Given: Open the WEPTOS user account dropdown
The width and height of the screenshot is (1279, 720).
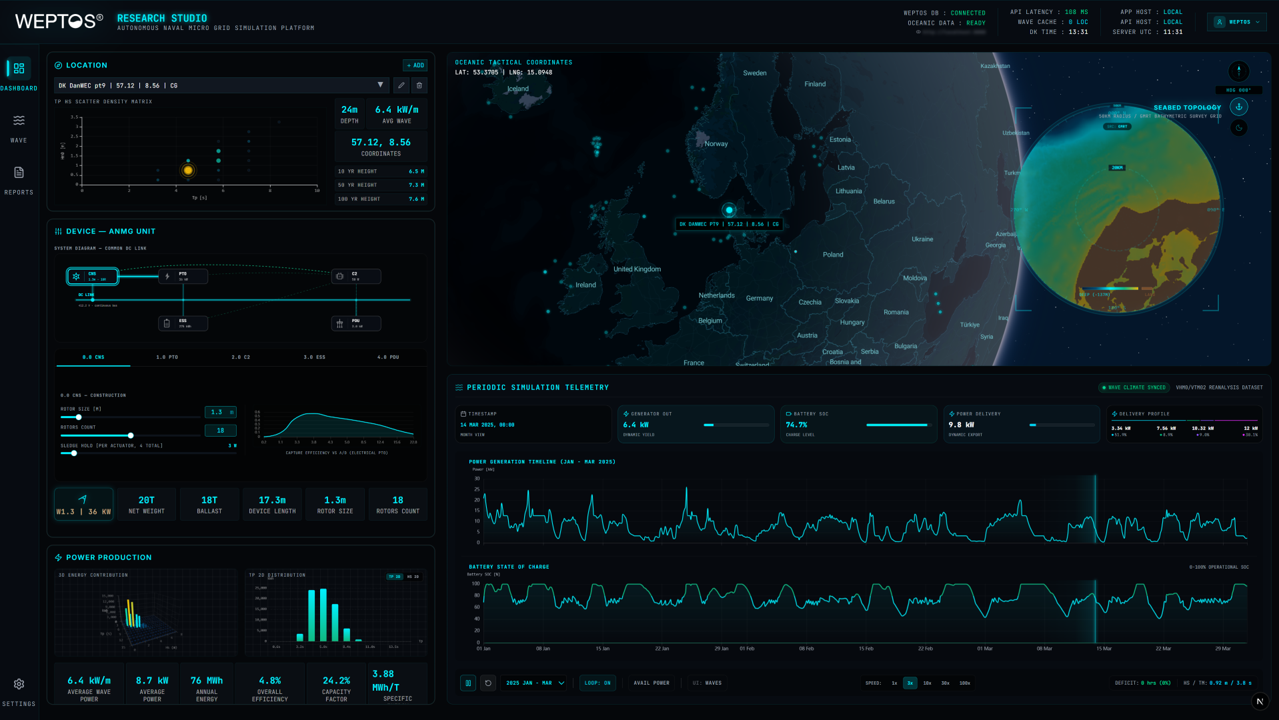Looking at the screenshot, I should [1237, 21].
